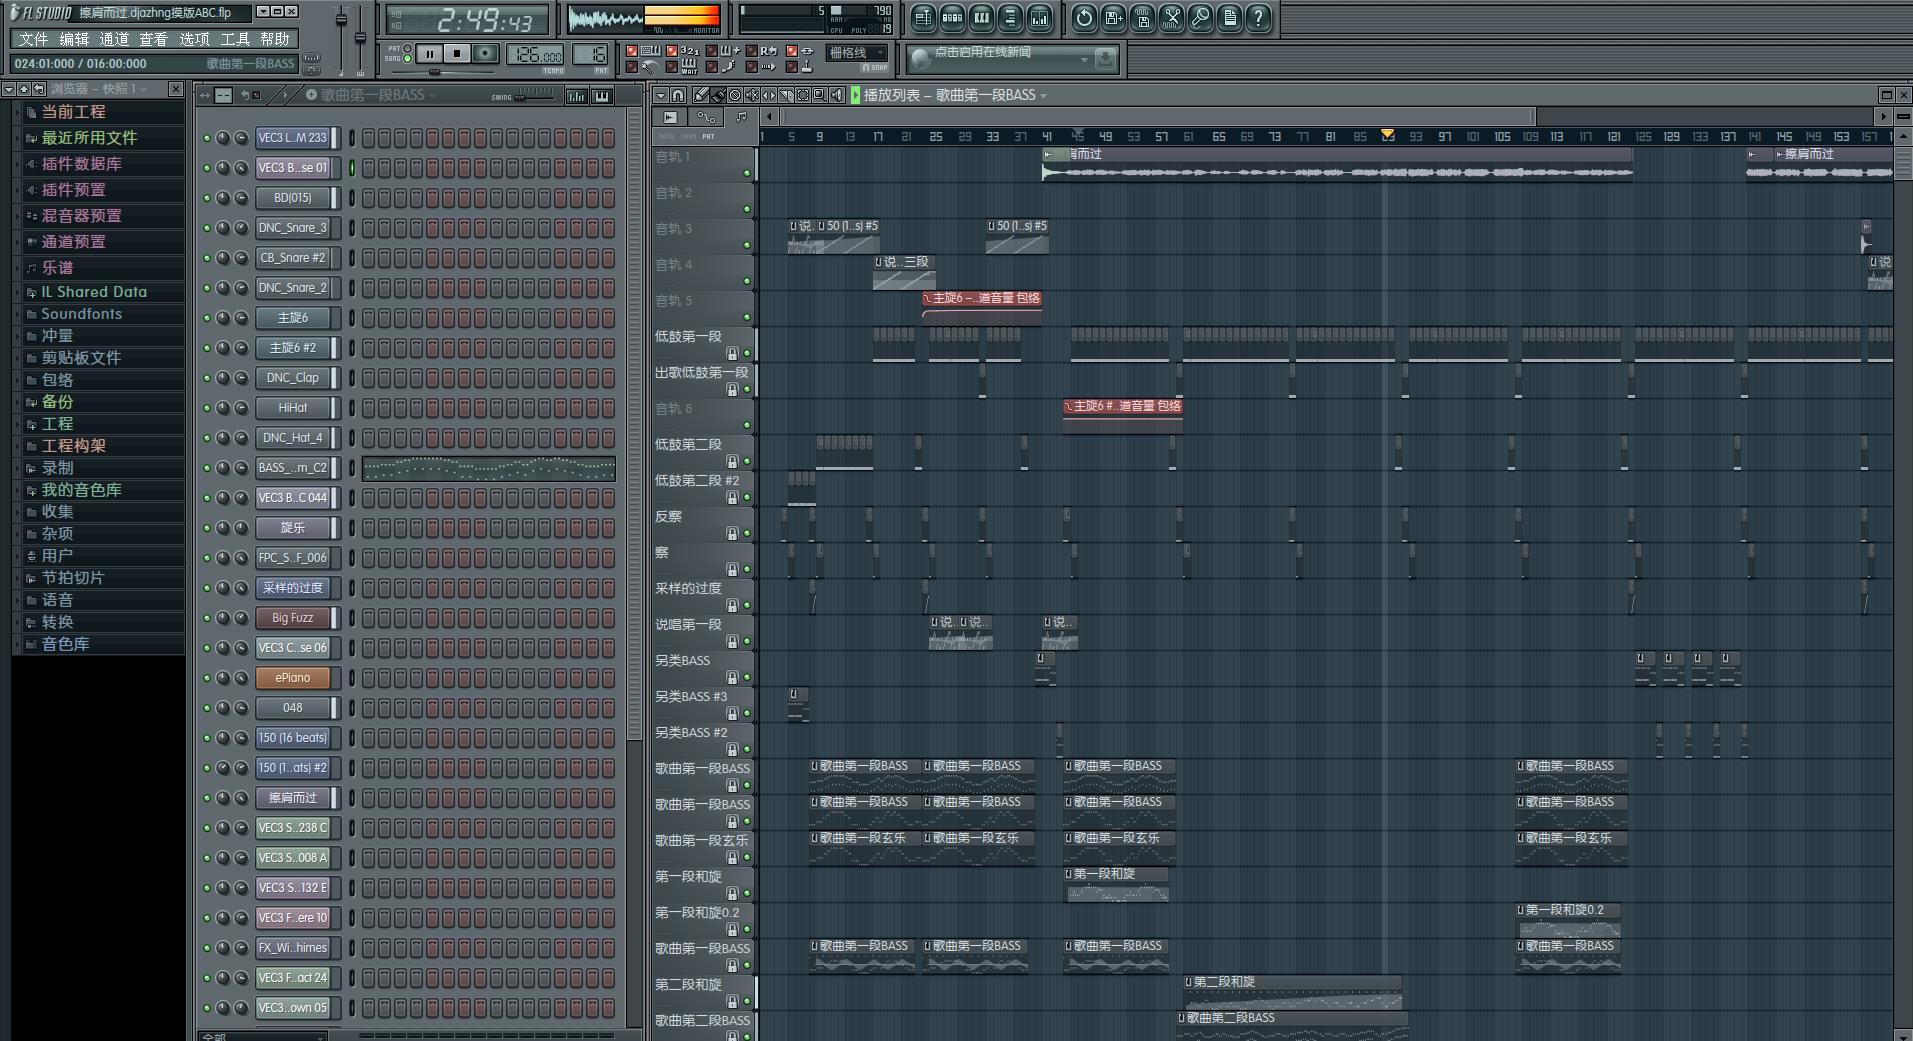This screenshot has width=1913, height=1041.
Task: Switch to PAT mode radio
Action: 407,48
